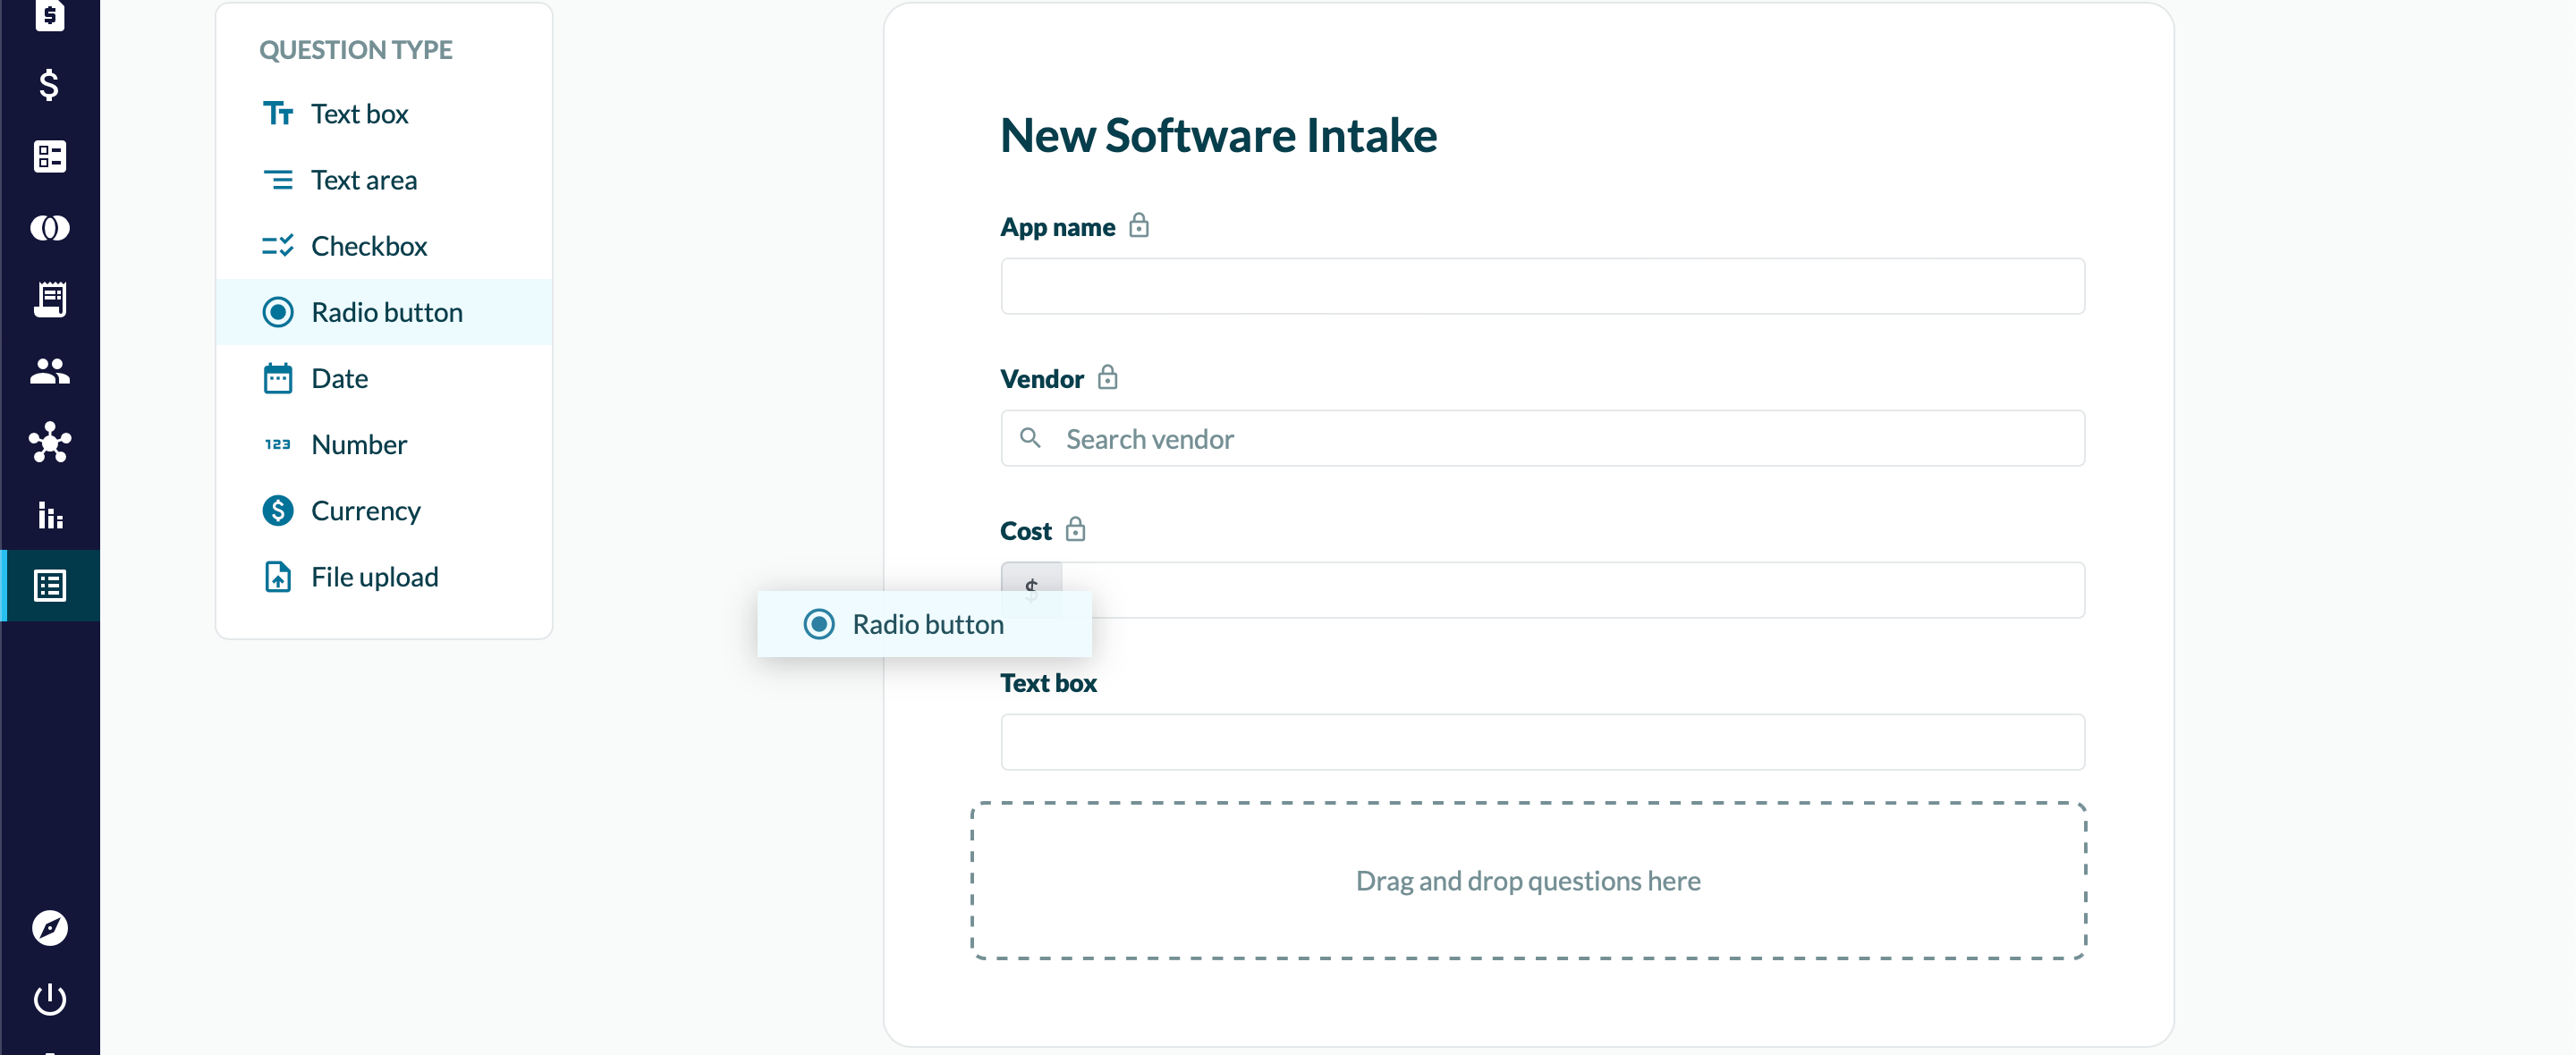2576x1055 pixels.
Task: Click the lock icon beside Vendor
Action: click(x=1107, y=378)
